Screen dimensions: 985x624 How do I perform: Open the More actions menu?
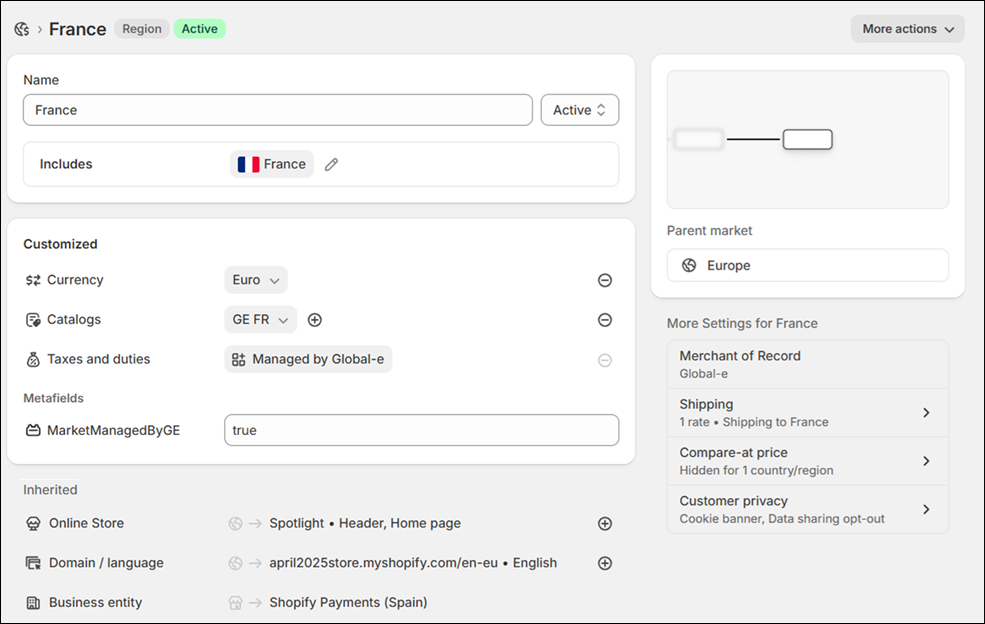907,29
